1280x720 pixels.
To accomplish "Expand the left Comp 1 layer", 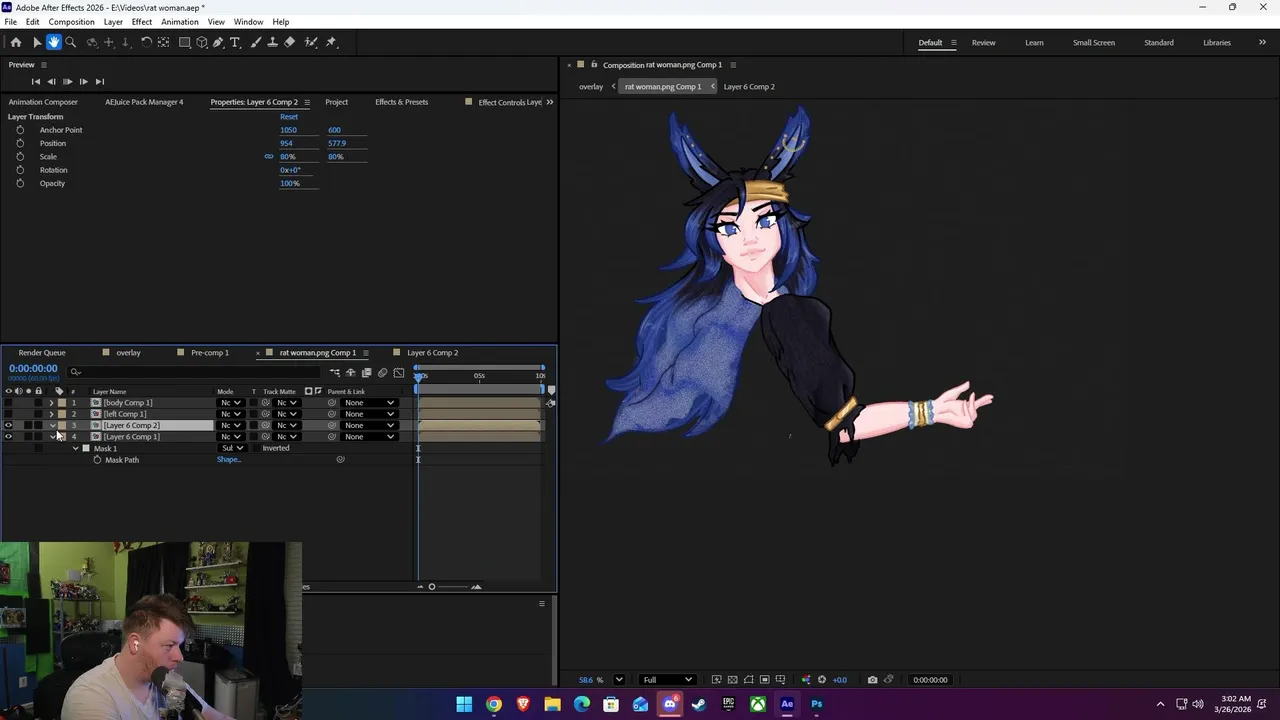I will point(51,414).
